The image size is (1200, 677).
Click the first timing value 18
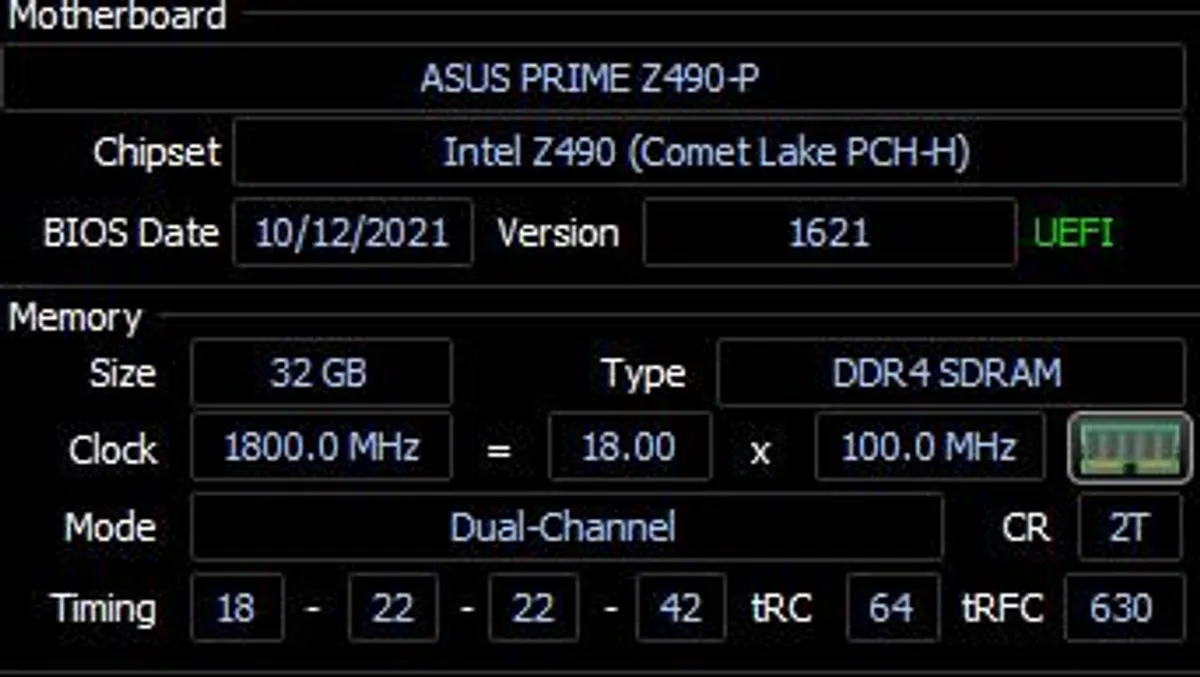[238, 607]
